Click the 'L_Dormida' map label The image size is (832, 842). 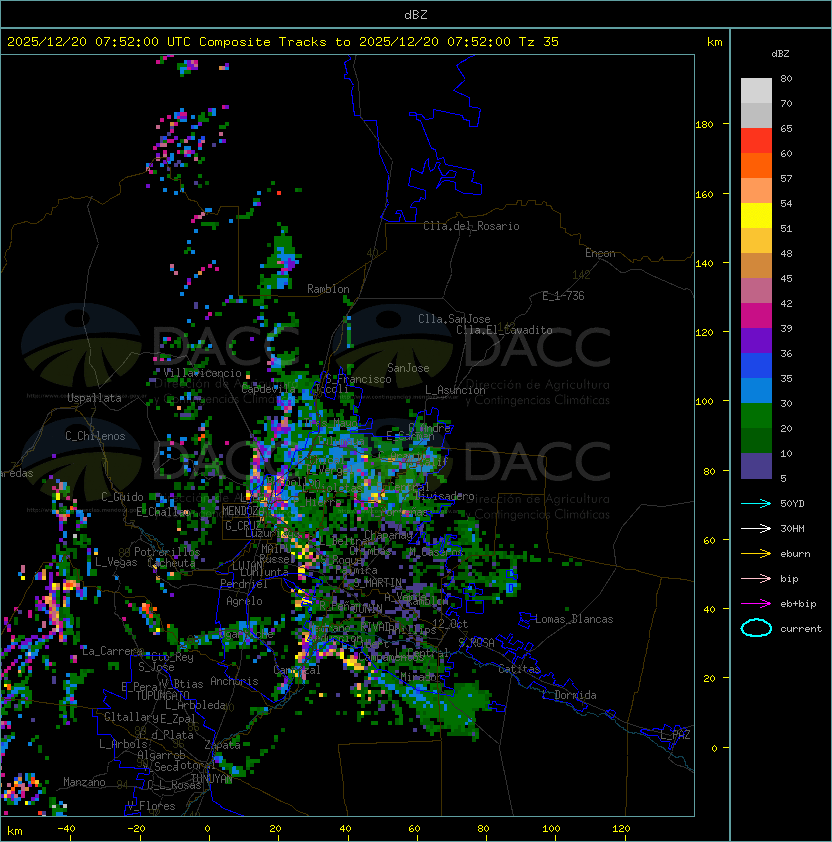click(x=569, y=695)
